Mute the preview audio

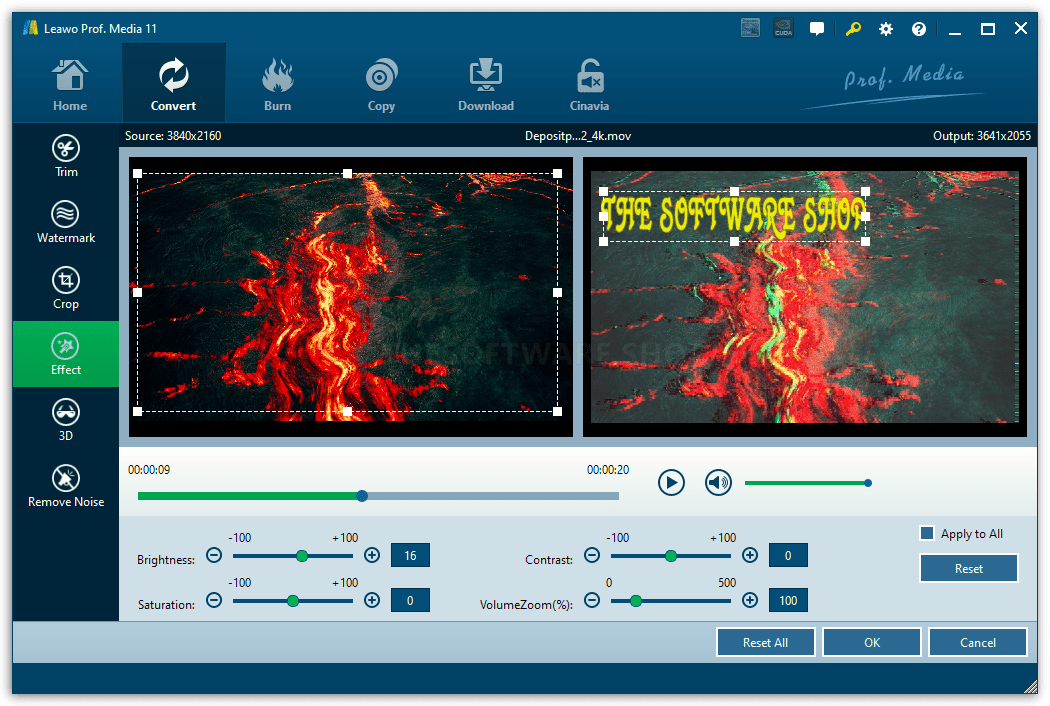click(x=718, y=482)
